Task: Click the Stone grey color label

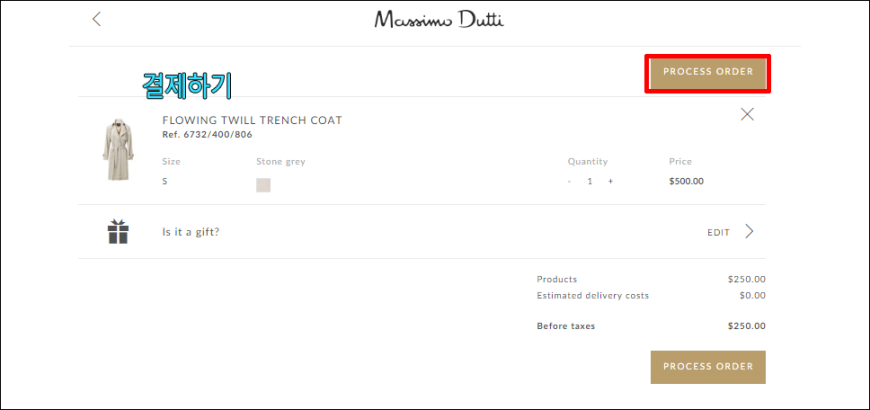Action: point(281,162)
